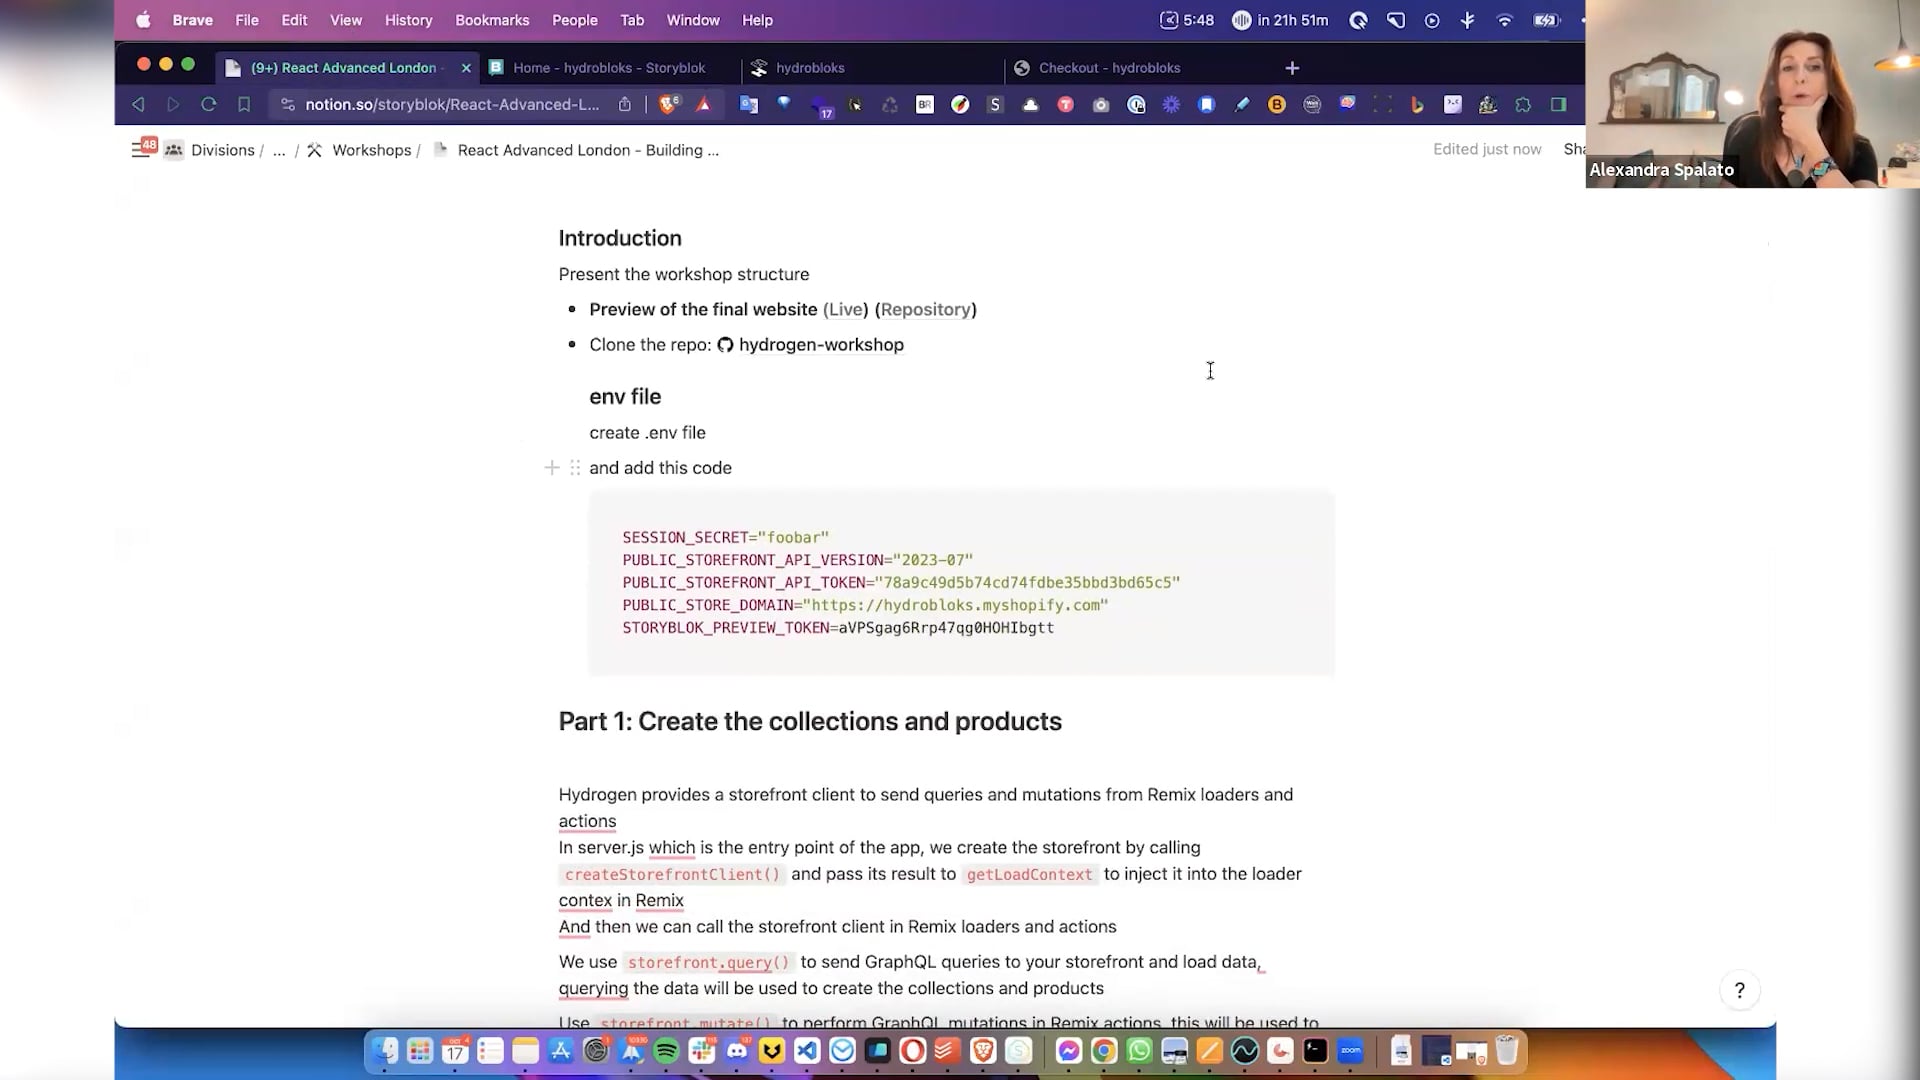The image size is (1920, 1080).
Task: Open the Notion help question mark
Action: point(1739,990)
